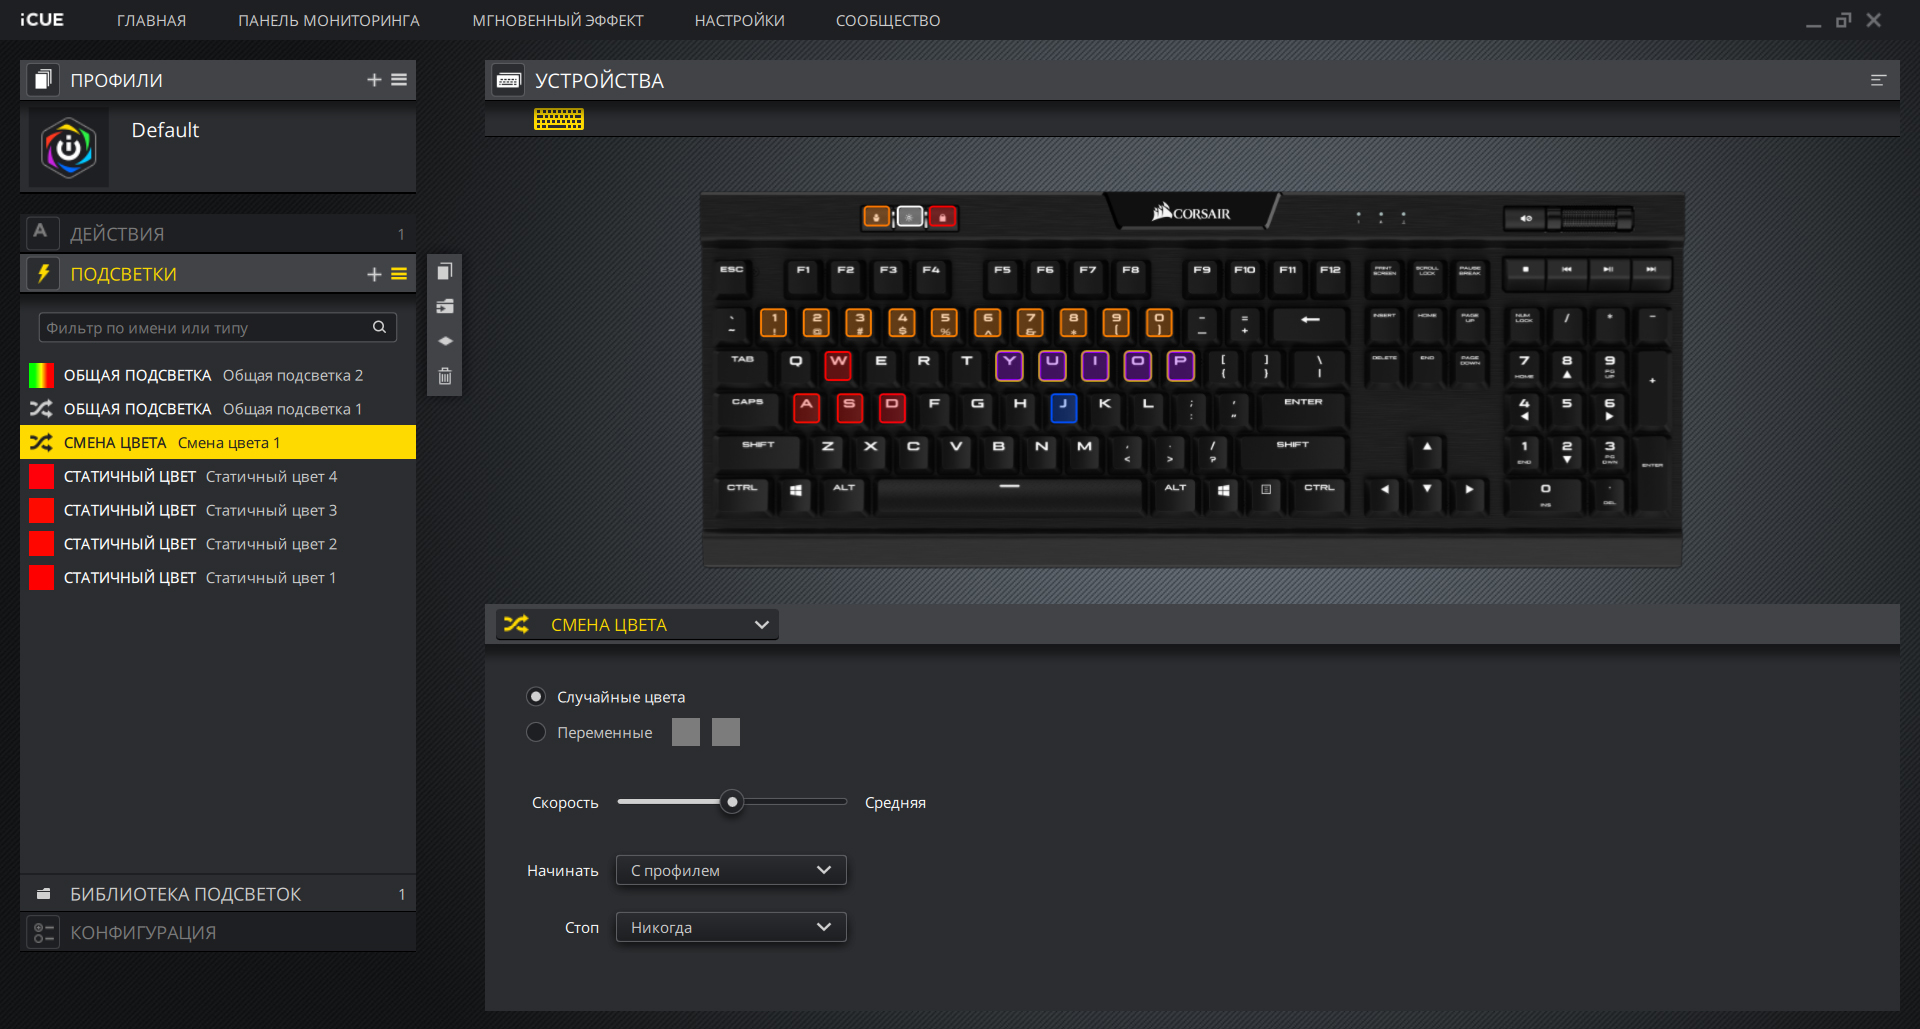Viewport: 1920px width, 1029px height.
Task: Click the copy lighting effect icon
Action: click(445, 272)
